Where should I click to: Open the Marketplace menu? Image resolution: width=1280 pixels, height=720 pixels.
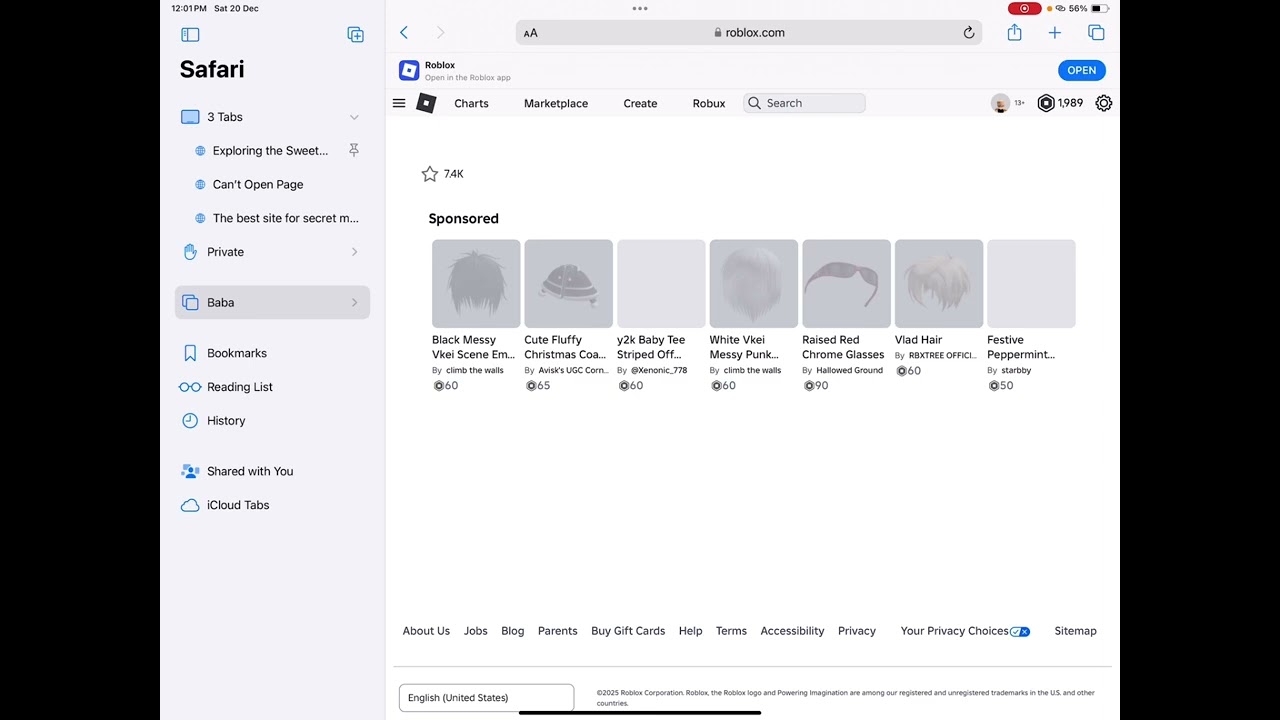556,103
